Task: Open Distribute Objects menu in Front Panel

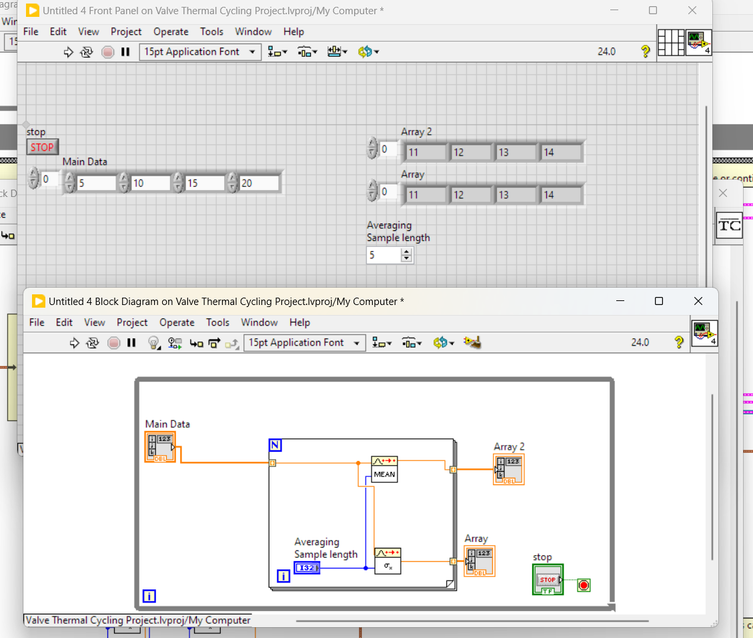Action: [x=307, y=52]
